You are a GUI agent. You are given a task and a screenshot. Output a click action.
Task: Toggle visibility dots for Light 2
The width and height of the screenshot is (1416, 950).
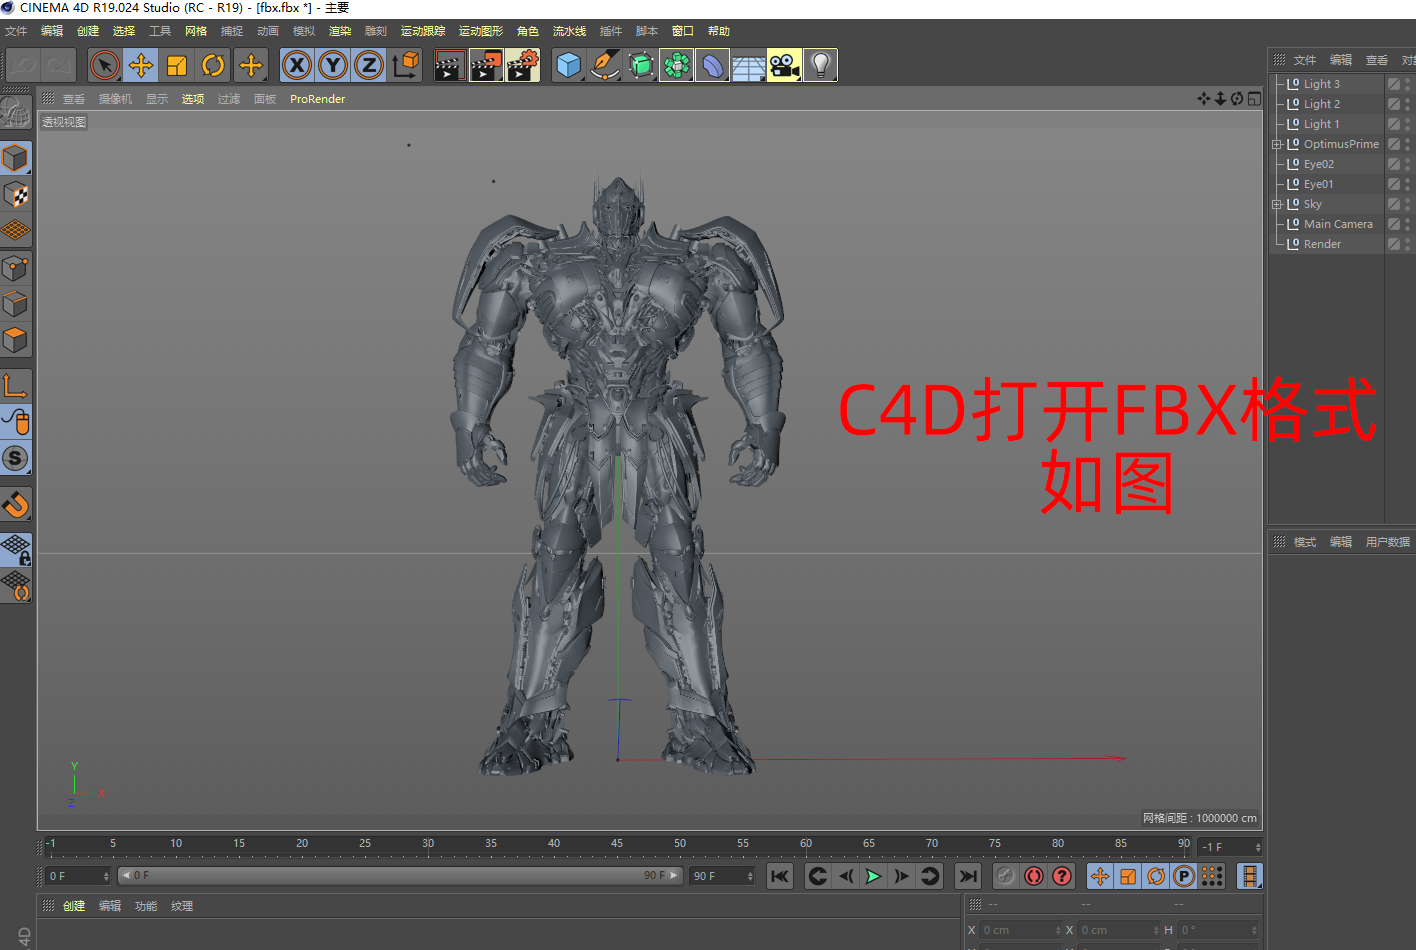pyautogui.click(x=1408, y=104)
